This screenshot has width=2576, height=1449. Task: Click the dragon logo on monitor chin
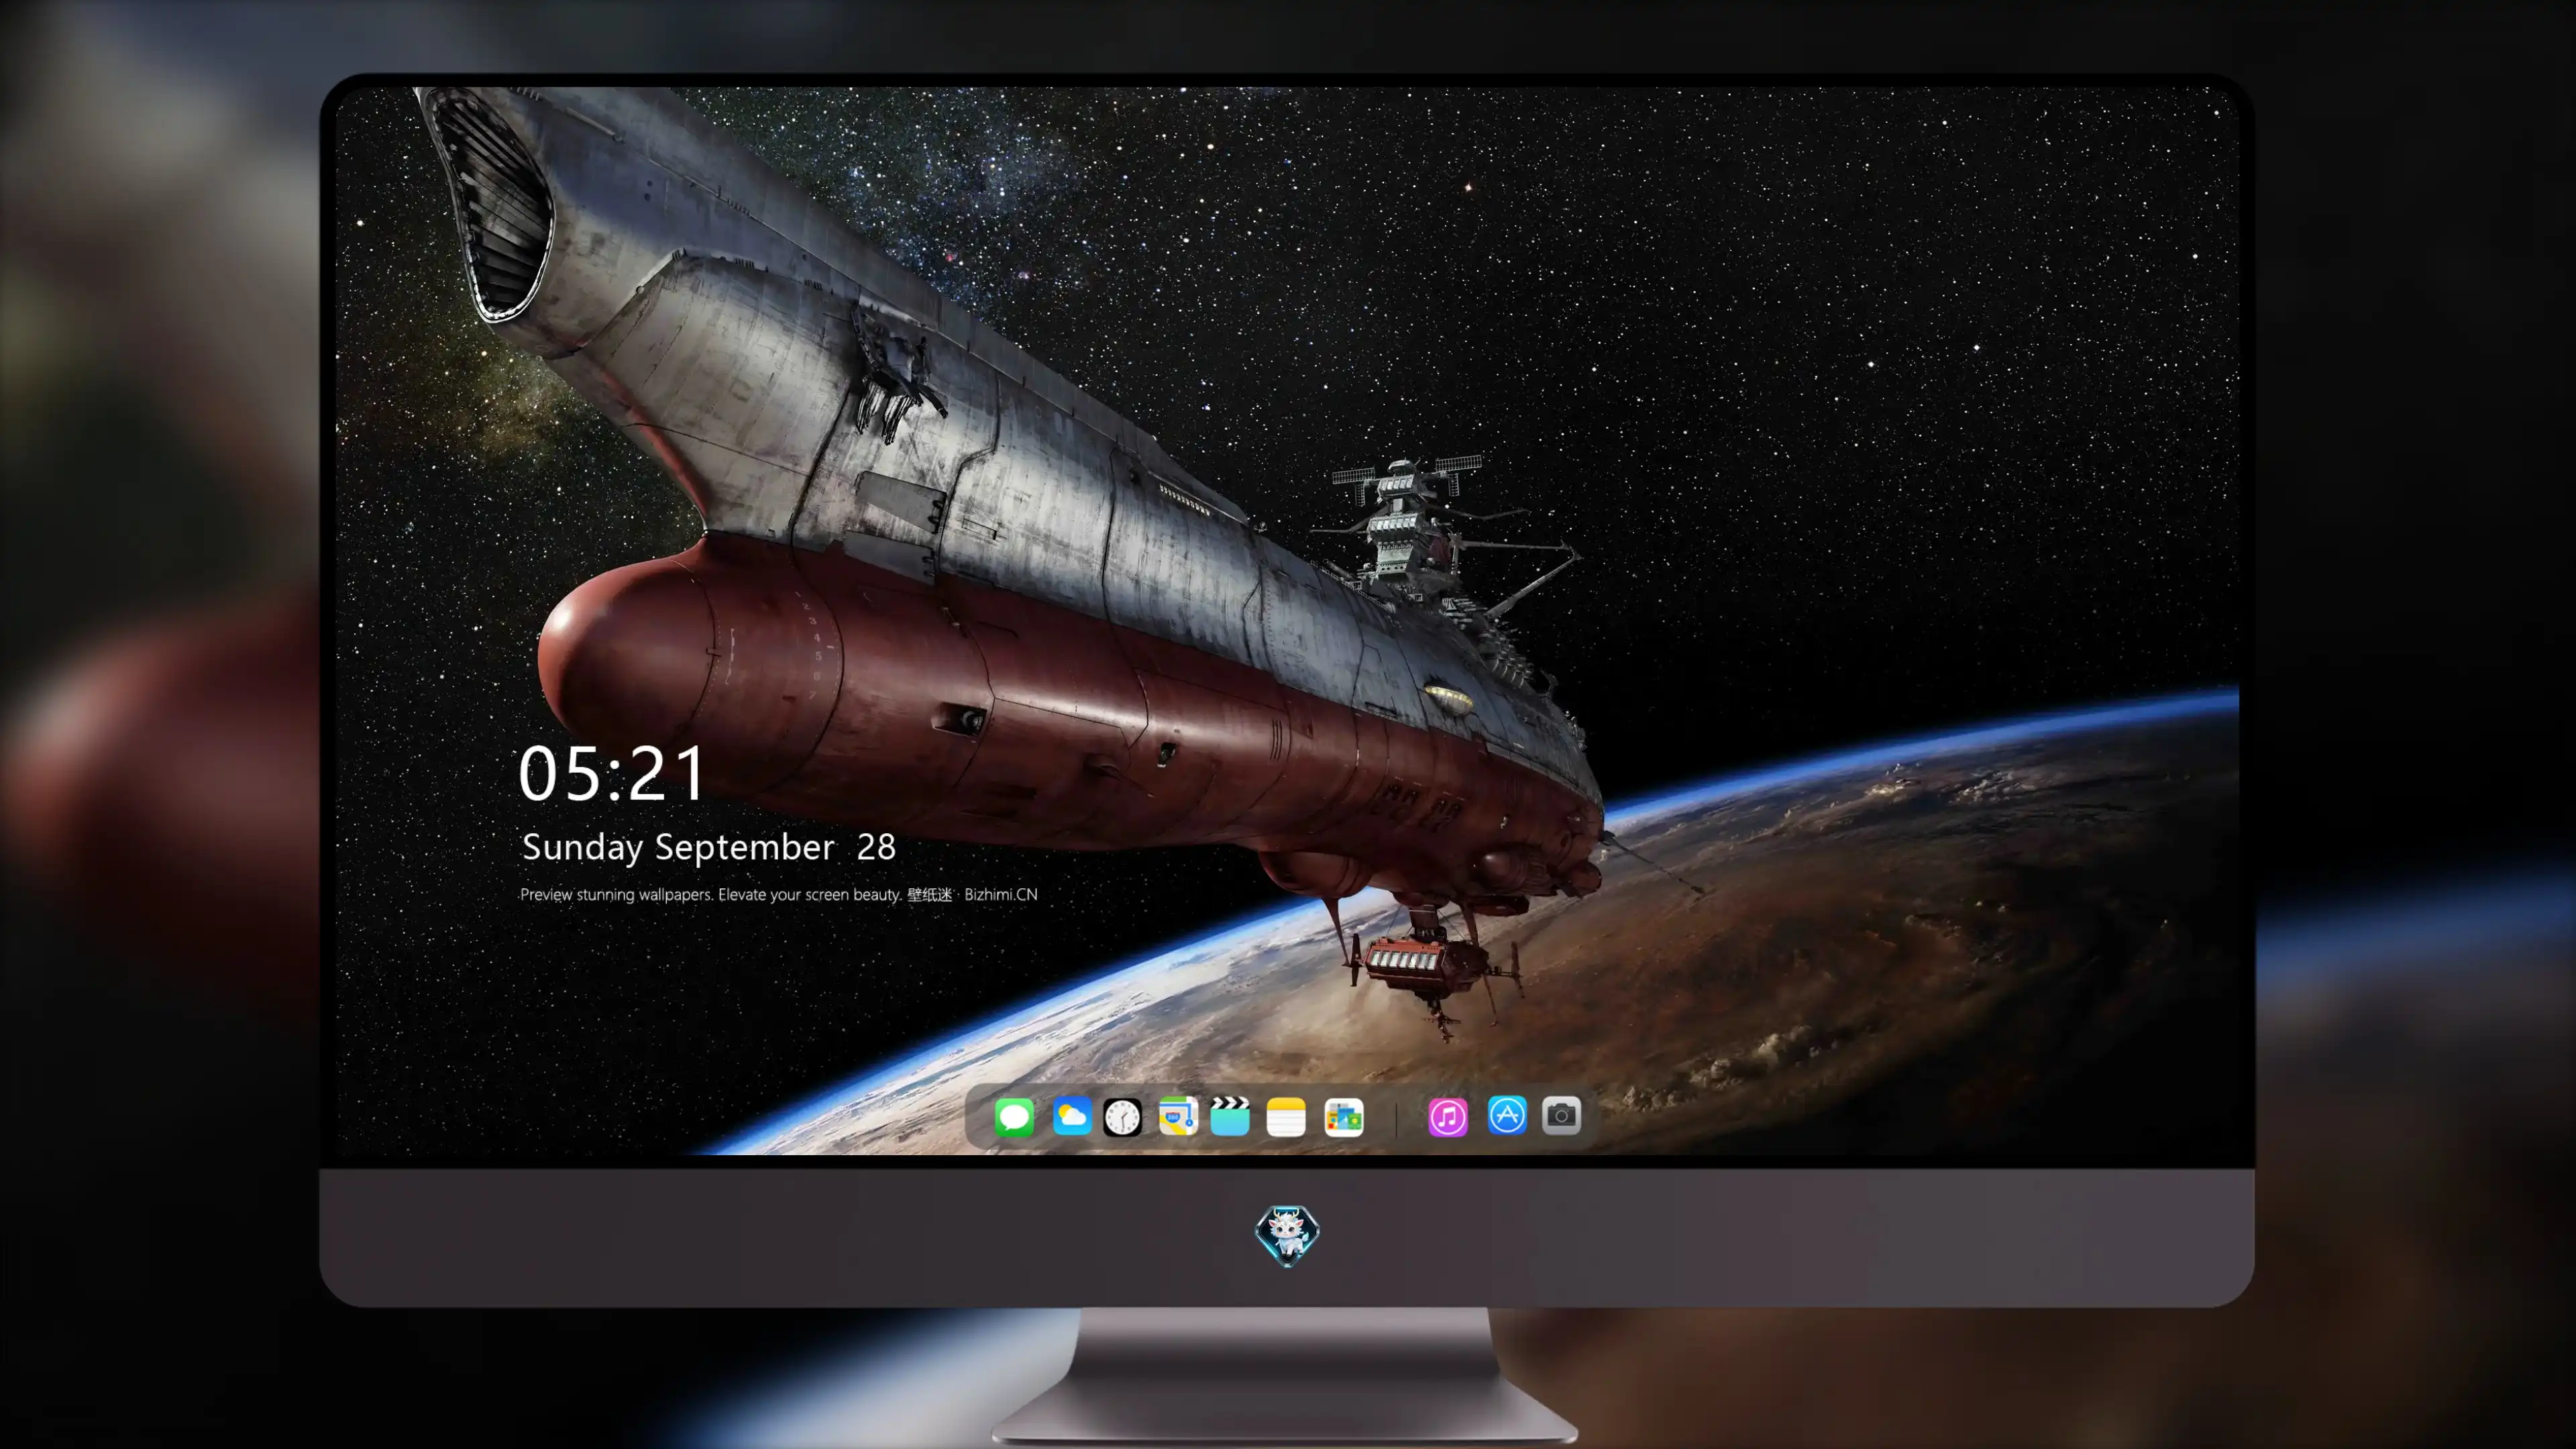pyautogui.click(x=1287, y=1235)
